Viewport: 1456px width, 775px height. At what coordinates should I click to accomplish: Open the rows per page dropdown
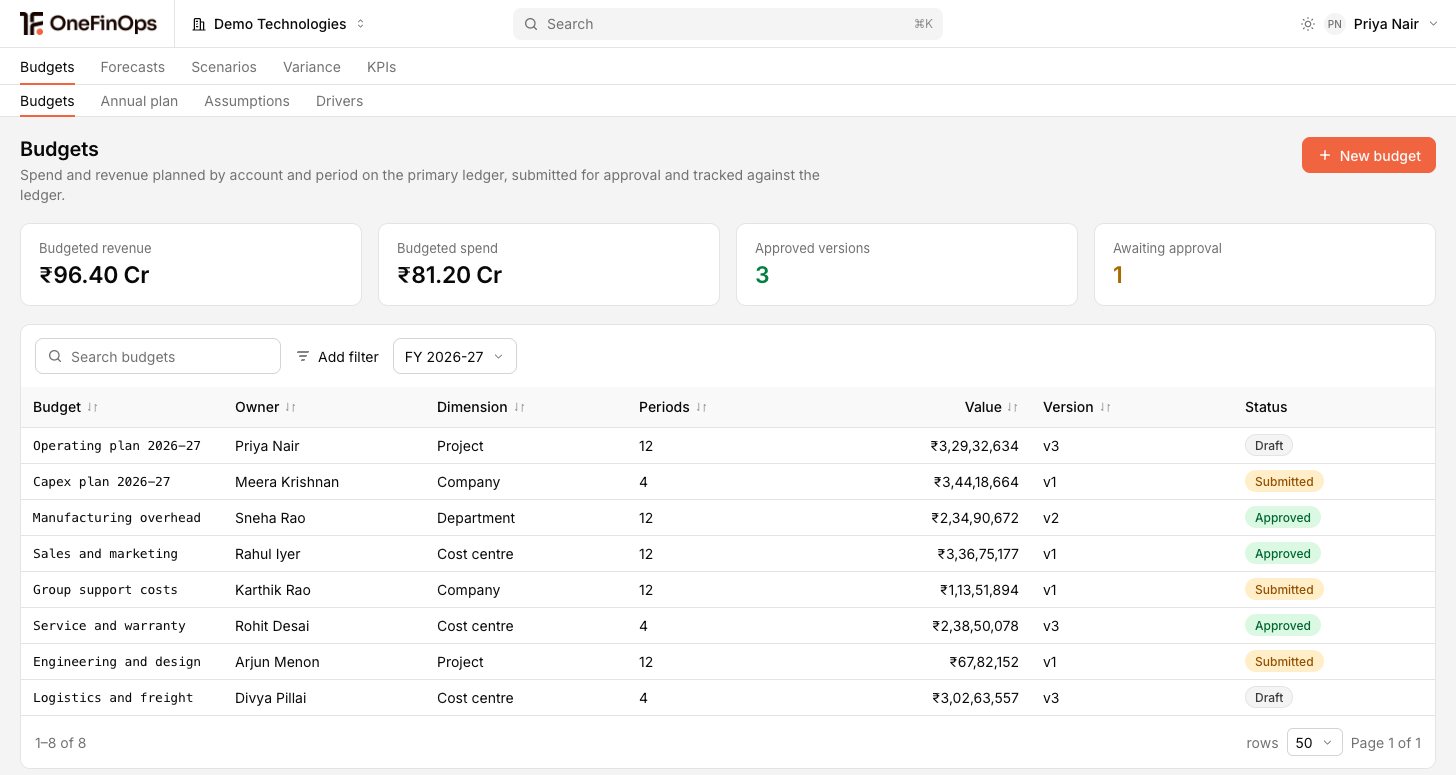point(1315,742)
